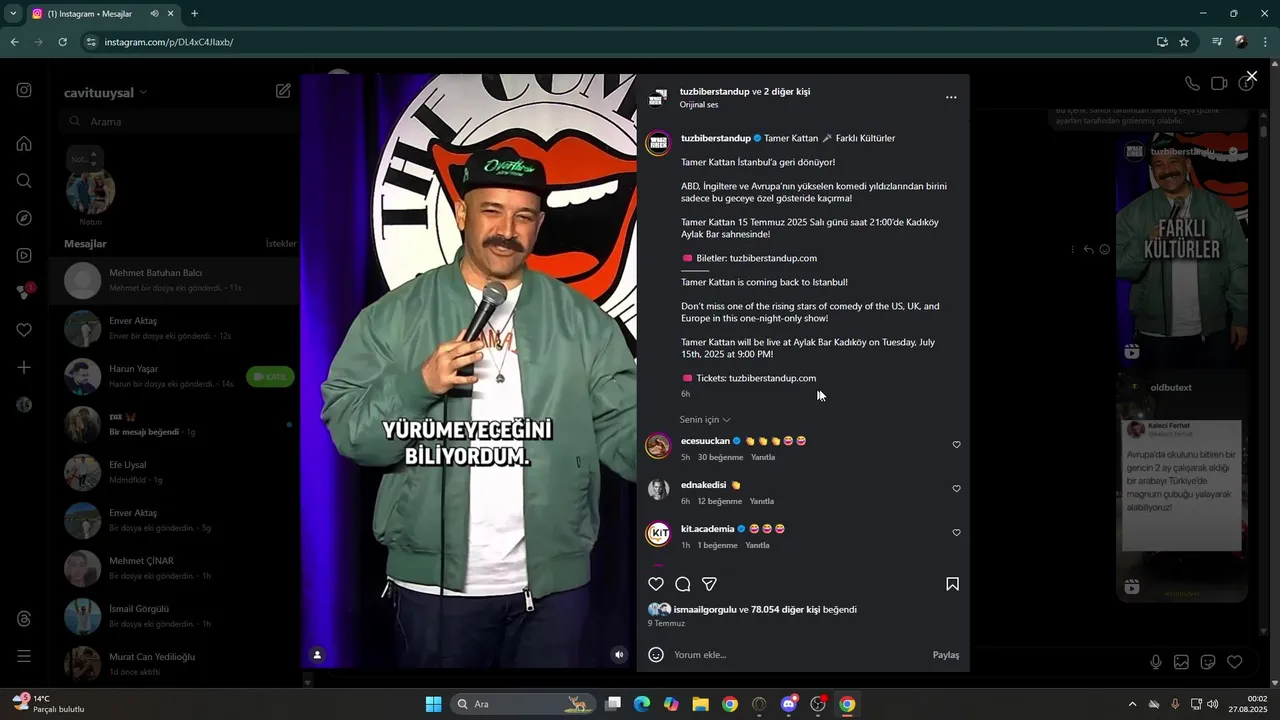Open note bubble above profile picture
Screen dimensions: 1280x720
pos(83,158)
